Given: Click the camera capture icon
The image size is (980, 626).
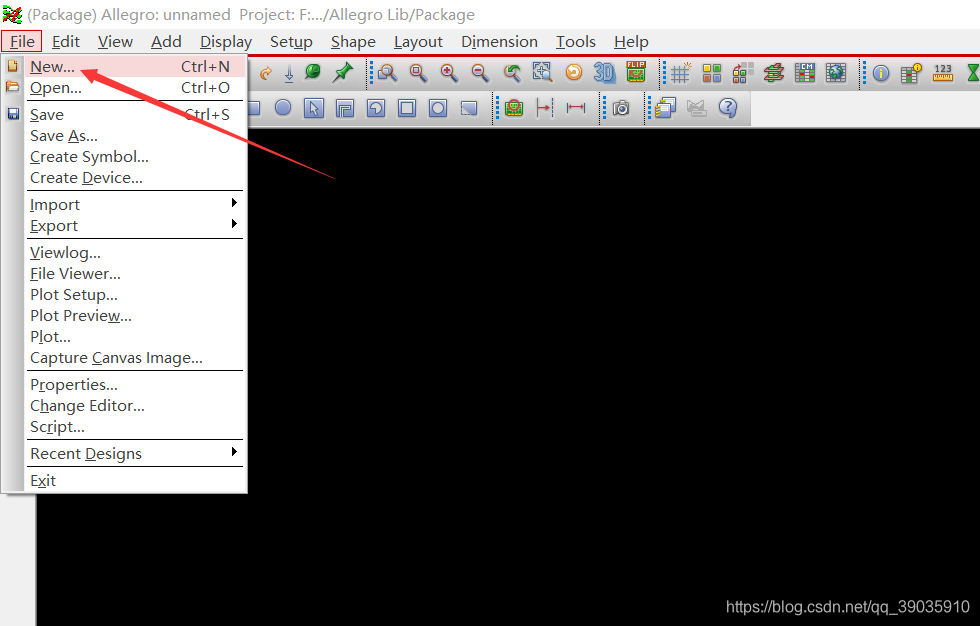Looking at the screenshot, I should pos(621,108).
